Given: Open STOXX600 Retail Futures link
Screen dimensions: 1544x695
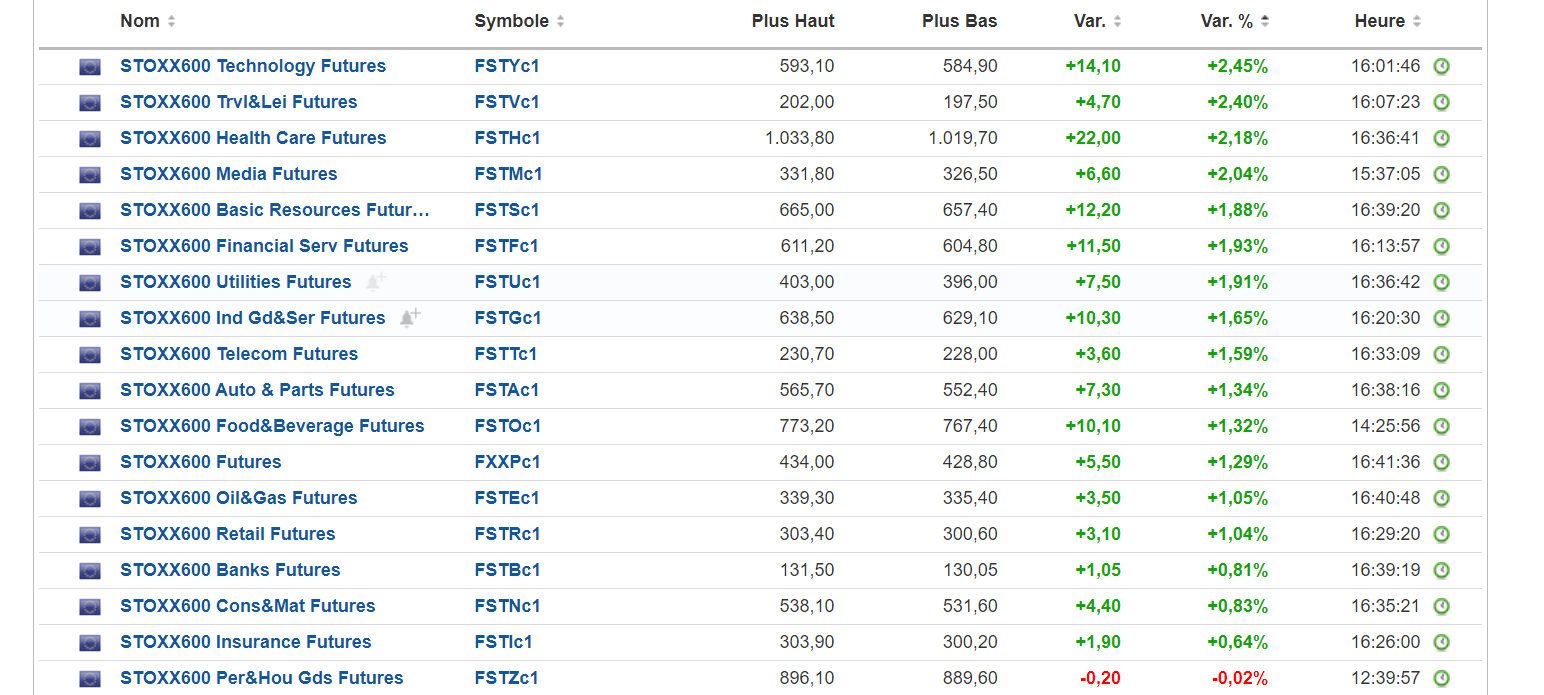Looking at the screenshot, I should (x=227, y=534).
